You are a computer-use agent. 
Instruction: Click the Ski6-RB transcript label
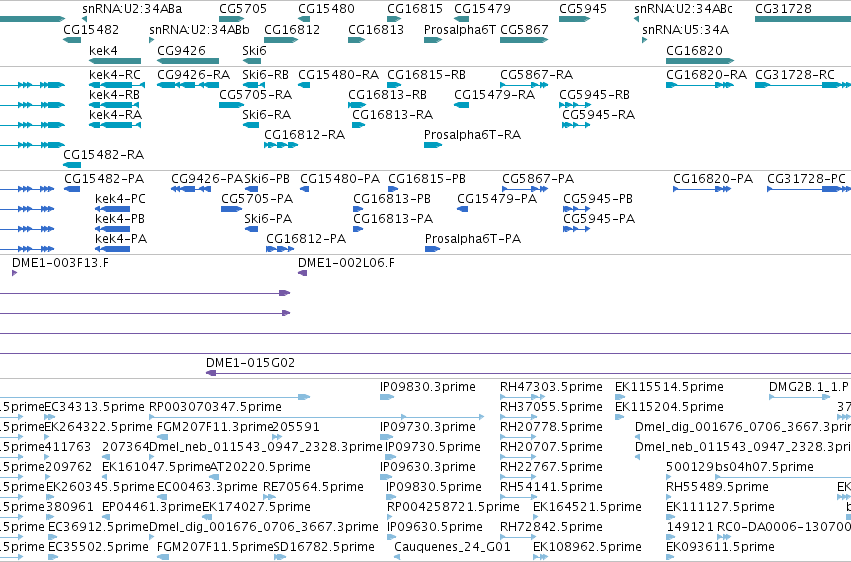[265, 74]
